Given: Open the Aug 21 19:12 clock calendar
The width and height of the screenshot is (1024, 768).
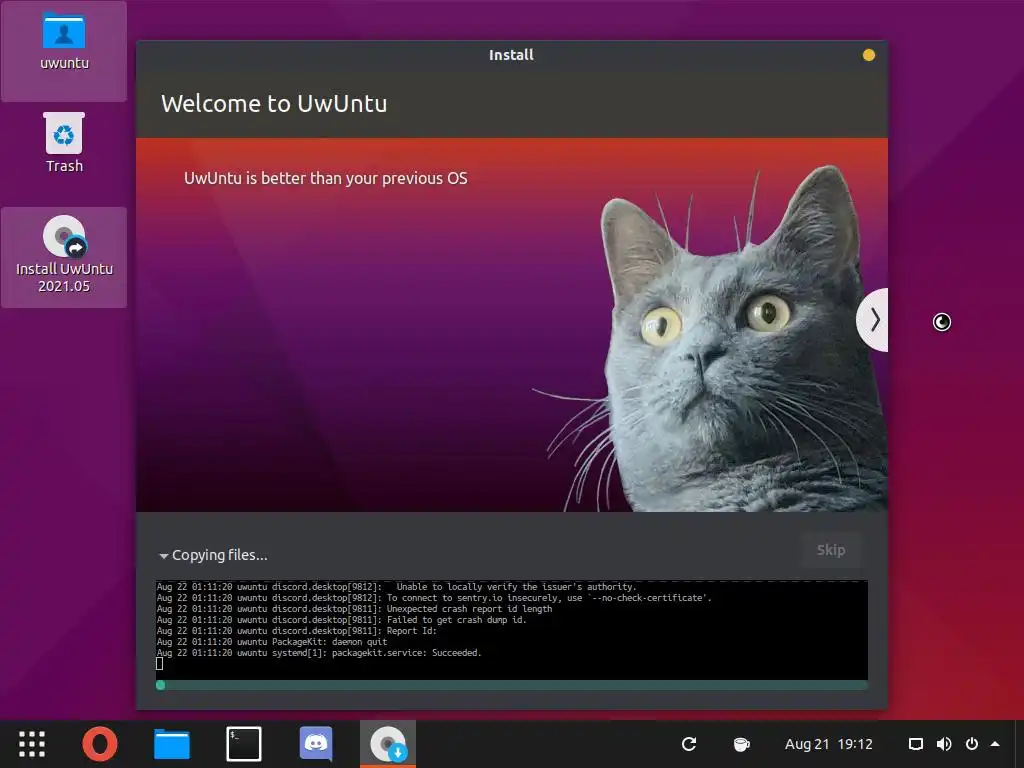Looking at the screenshot, I should (828, 744).
